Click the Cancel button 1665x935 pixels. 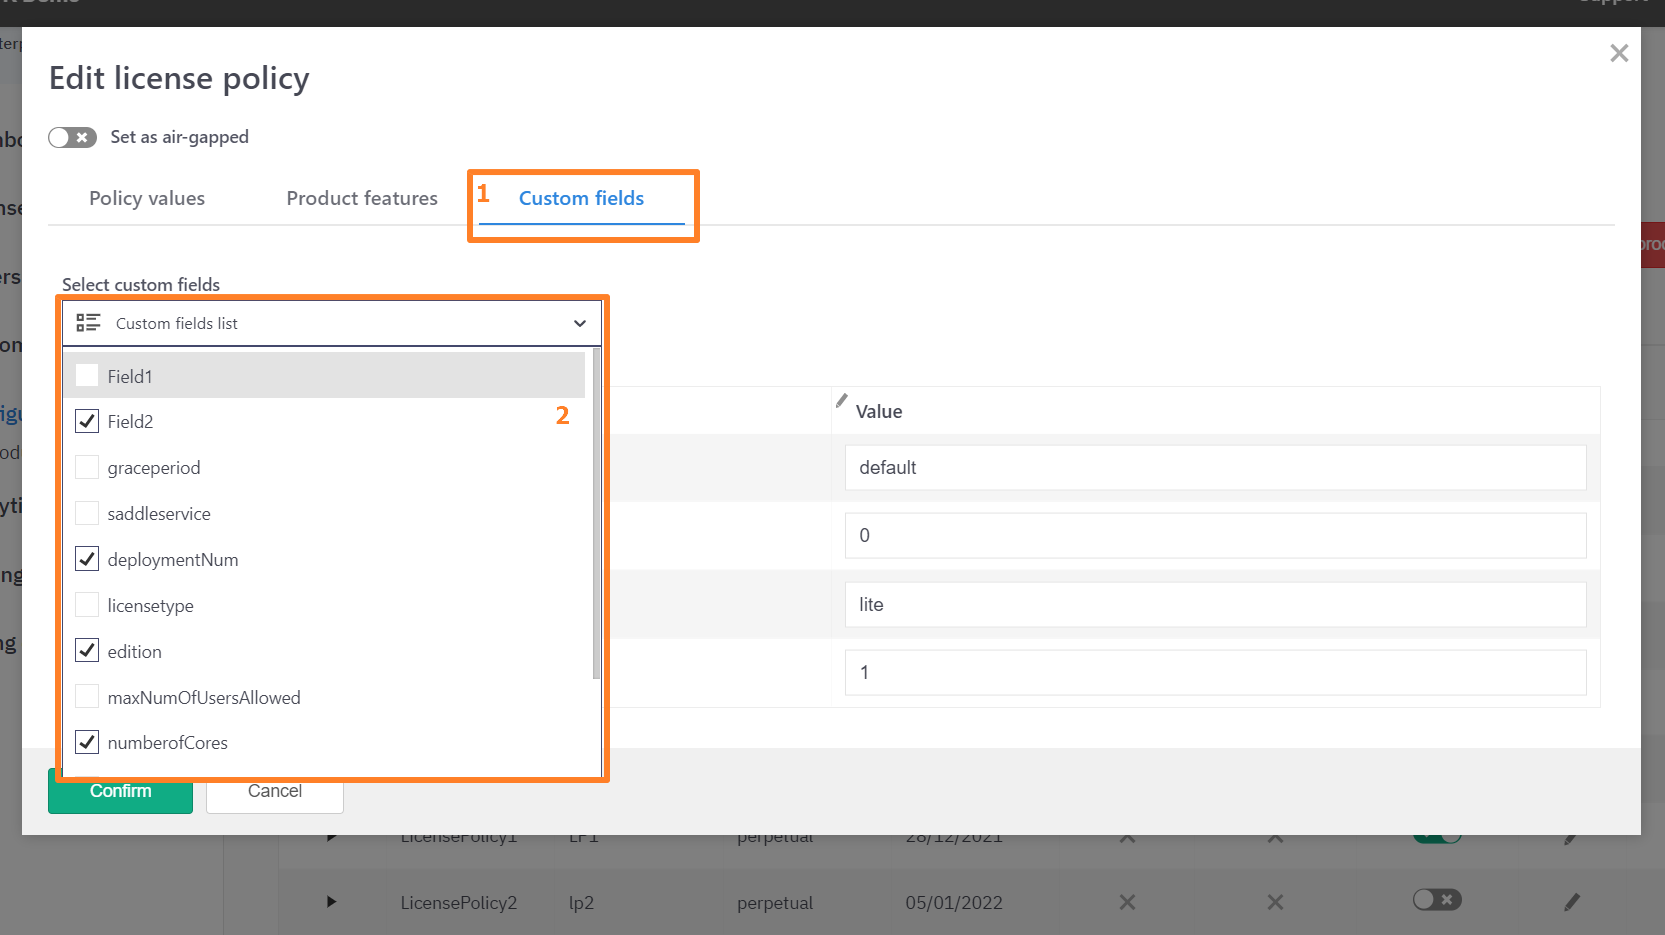tap(275, 792)
